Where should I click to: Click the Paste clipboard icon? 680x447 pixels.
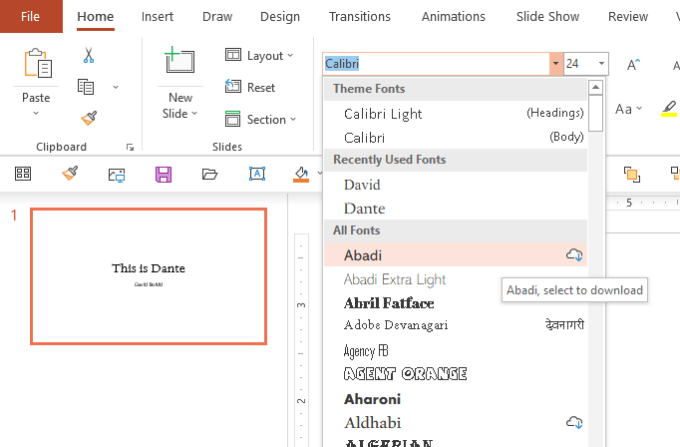(x=37, y=64)
